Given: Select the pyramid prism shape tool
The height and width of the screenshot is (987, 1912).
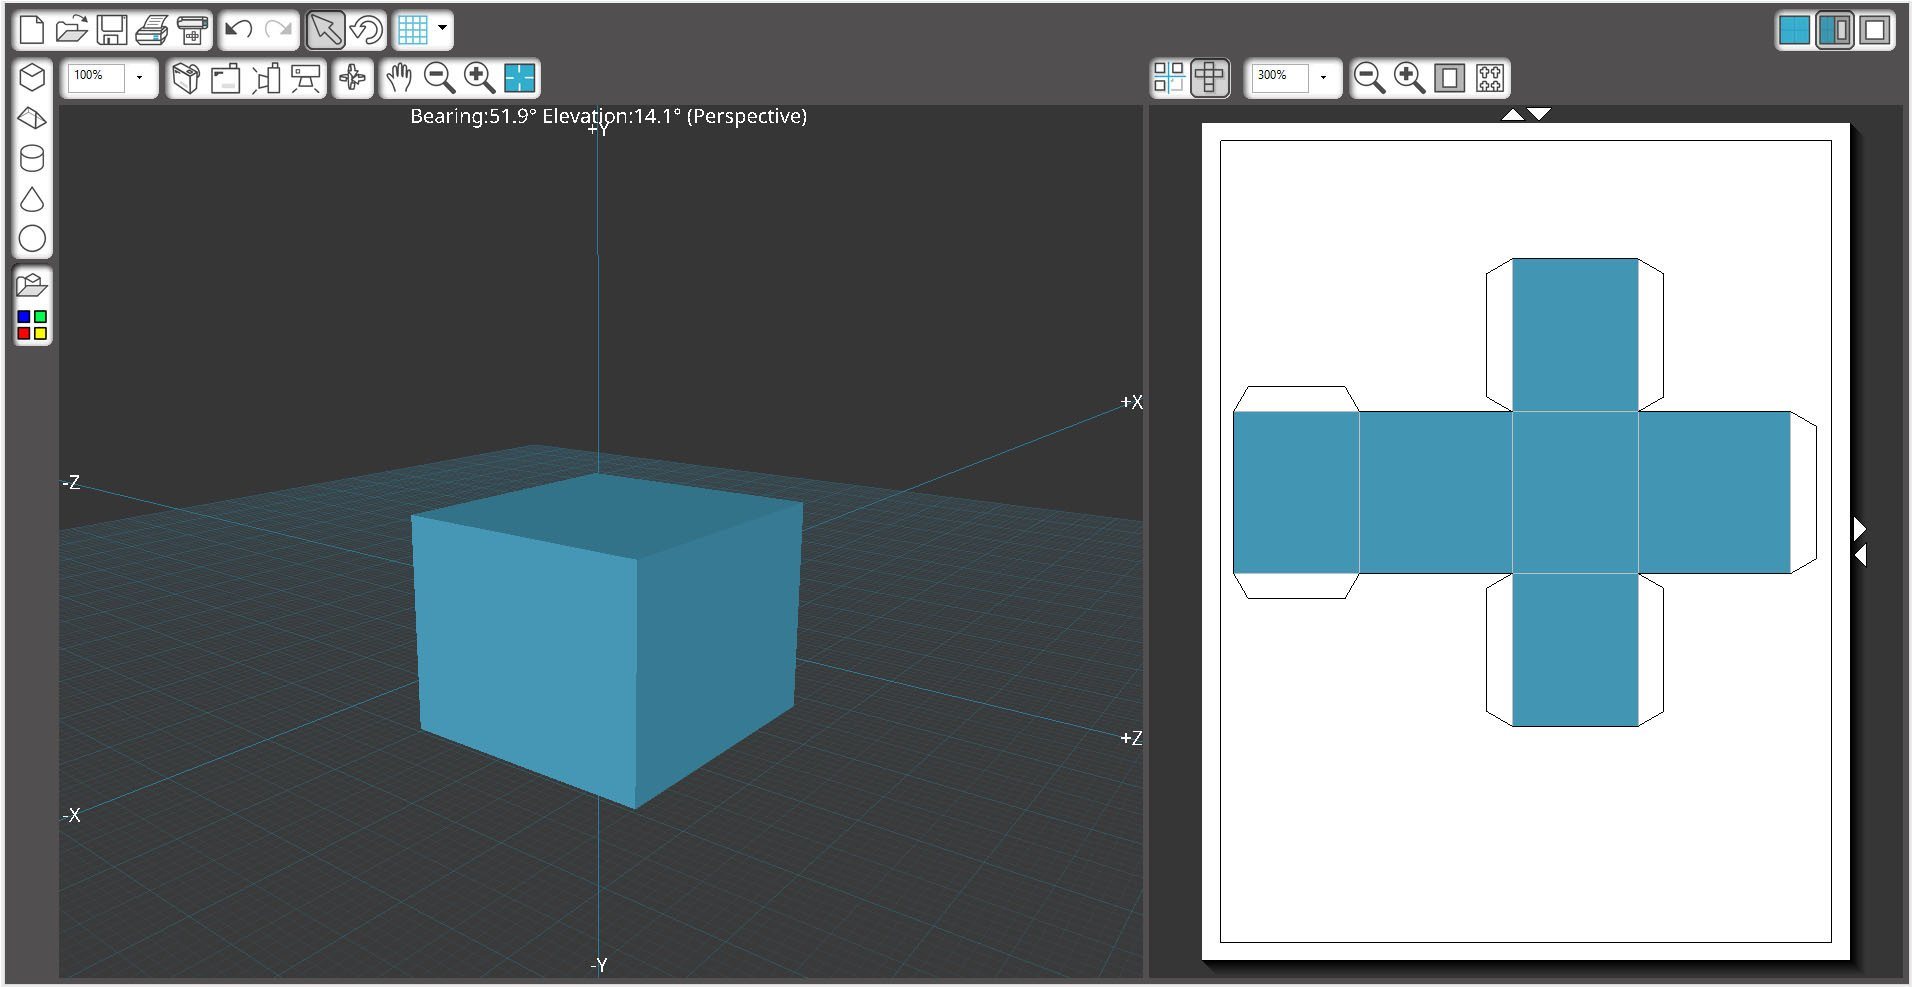Looking at the screenshot, I should (32, 118).
